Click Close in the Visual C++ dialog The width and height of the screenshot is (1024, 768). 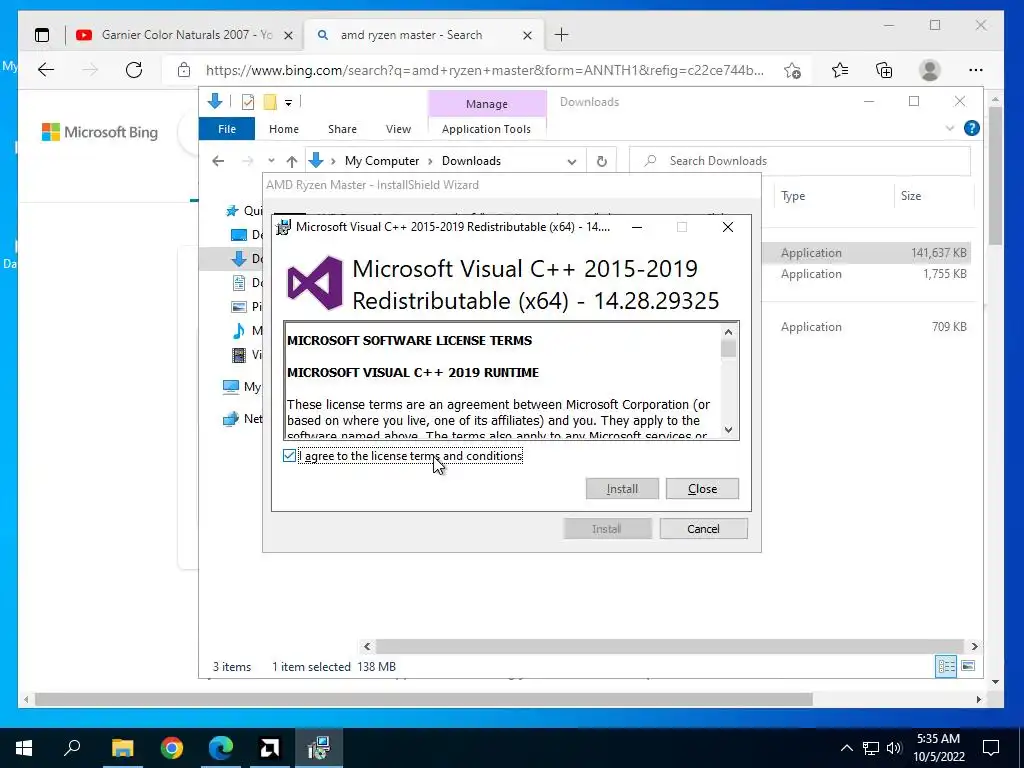(702, 488)
